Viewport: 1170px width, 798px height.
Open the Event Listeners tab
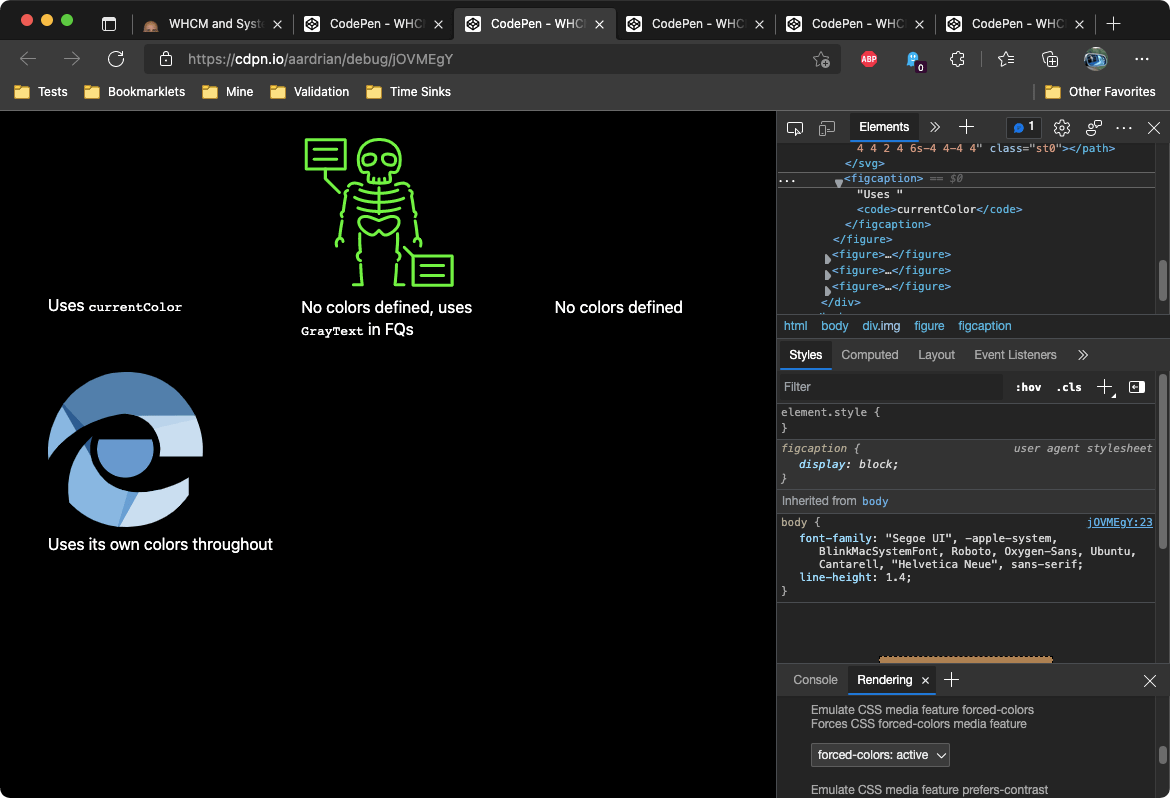[1015, 355]
